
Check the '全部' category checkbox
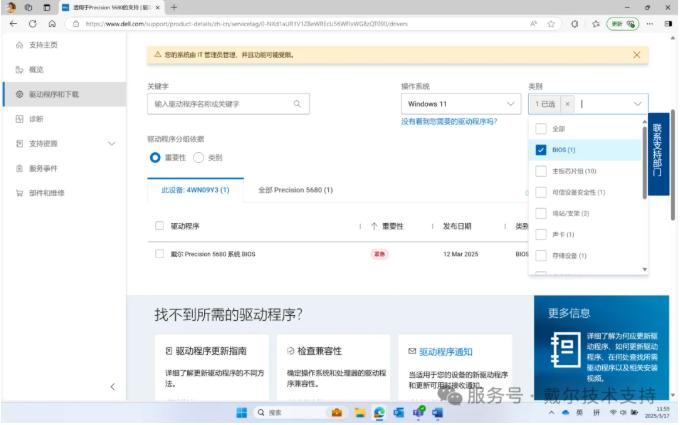click(x=541, y=129)
